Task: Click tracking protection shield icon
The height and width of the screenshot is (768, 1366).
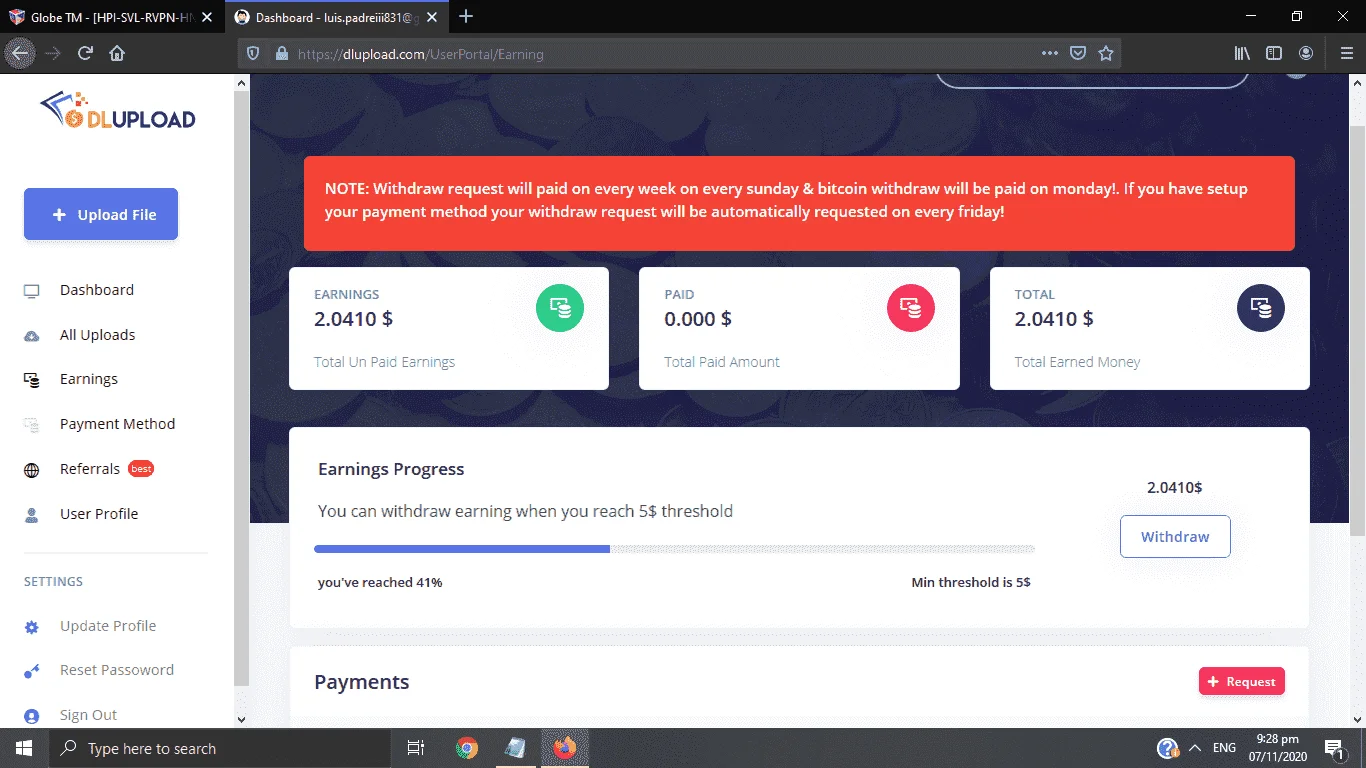Action: click(x=253, y=54)
